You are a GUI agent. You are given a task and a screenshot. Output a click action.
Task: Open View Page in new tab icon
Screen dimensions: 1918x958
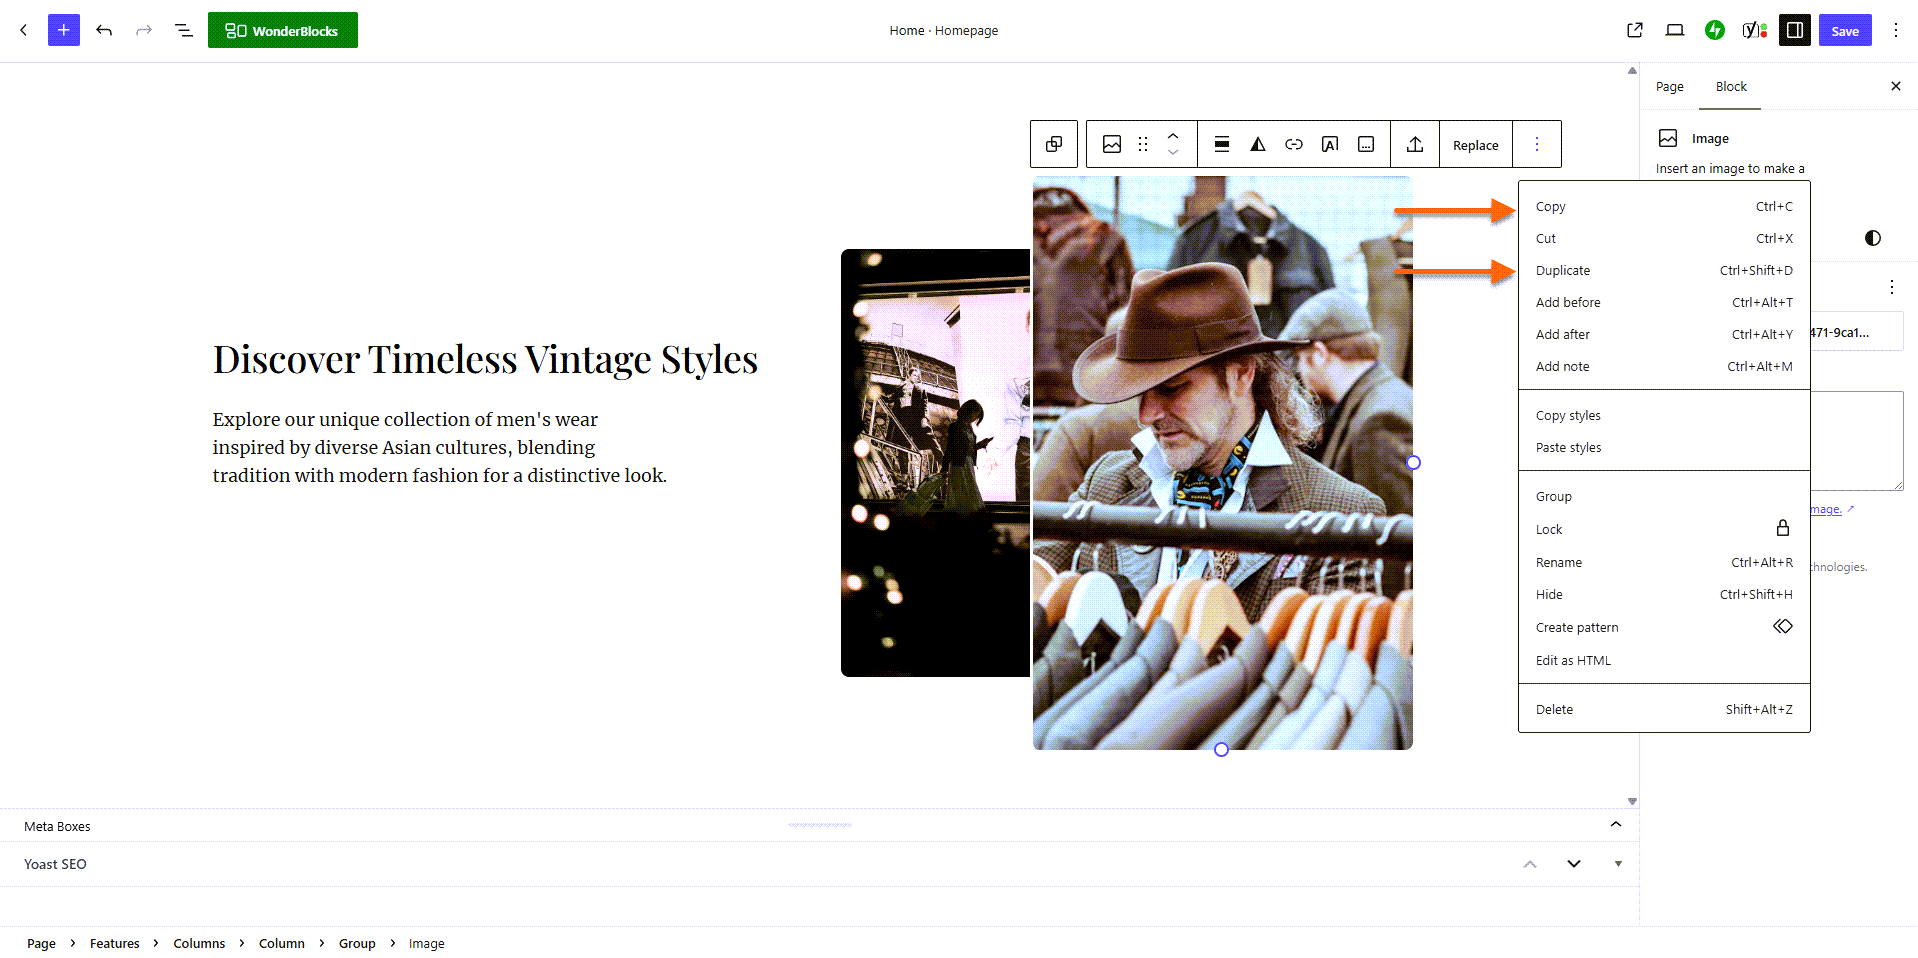[1635, 30]
